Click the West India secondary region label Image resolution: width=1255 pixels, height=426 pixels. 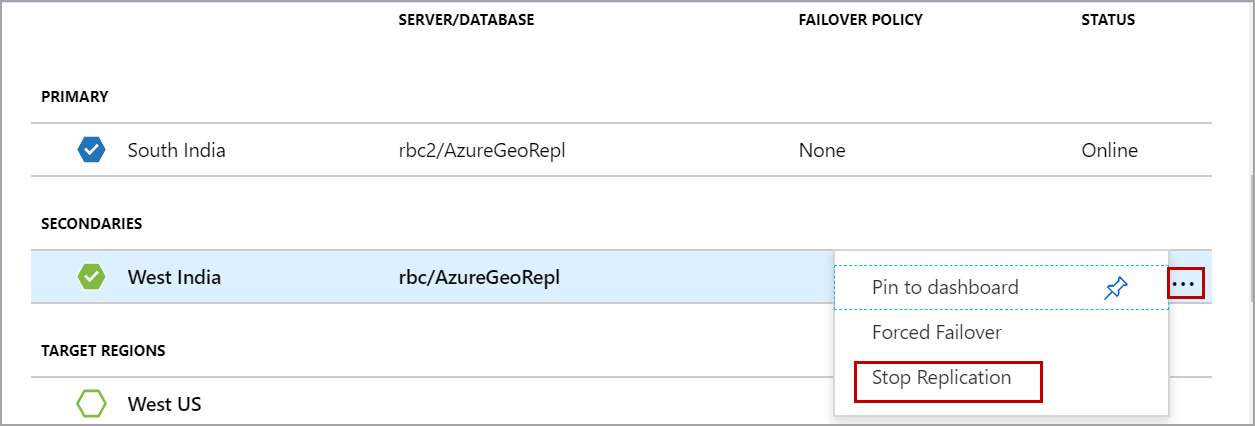click(174, 277)
